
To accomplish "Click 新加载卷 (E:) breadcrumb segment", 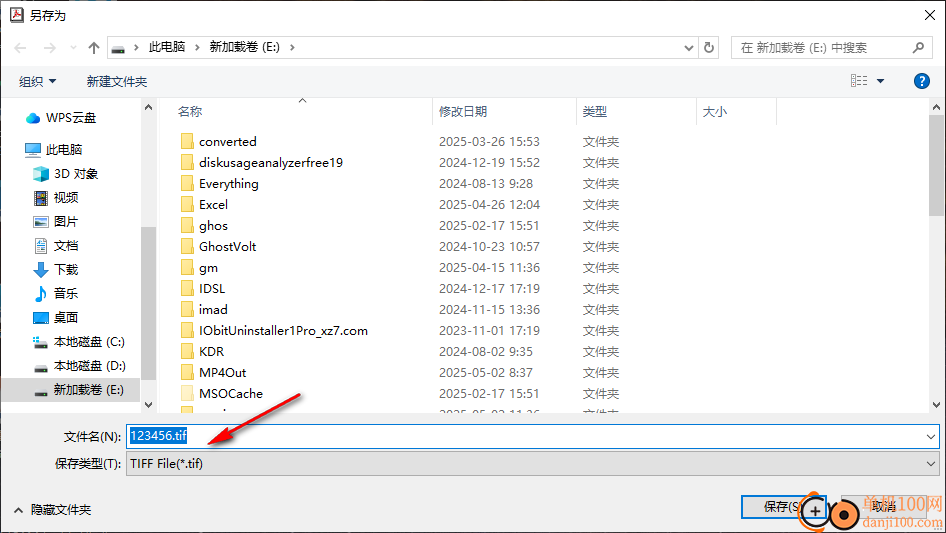I will click(244, 47).
